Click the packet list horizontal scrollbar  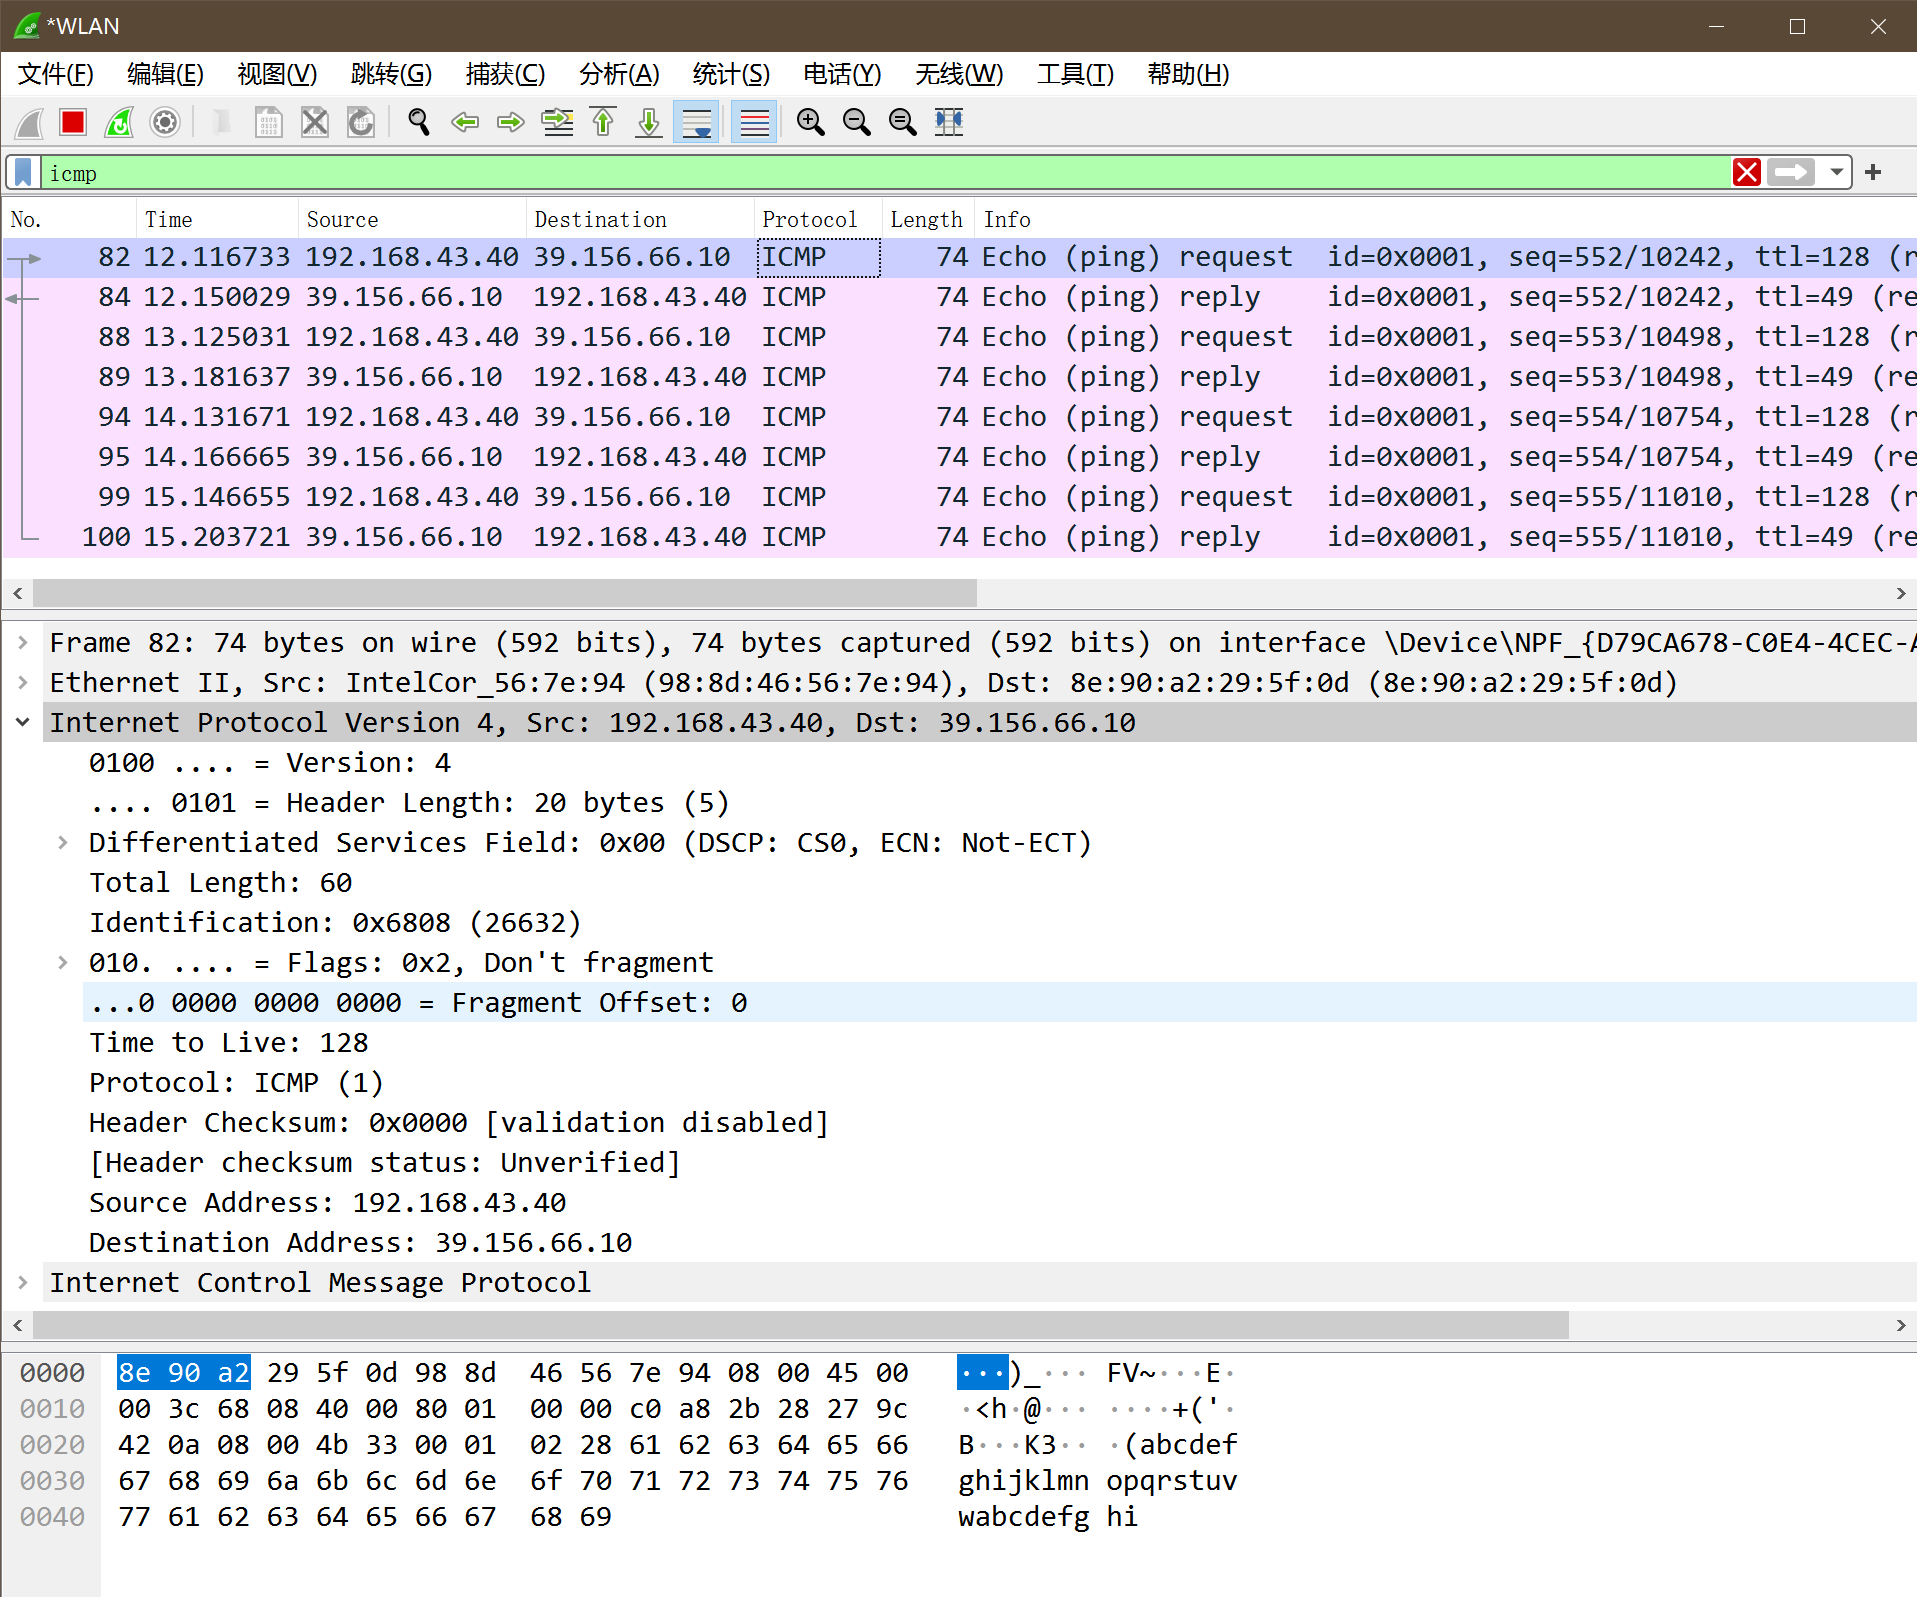pos(505,593)
